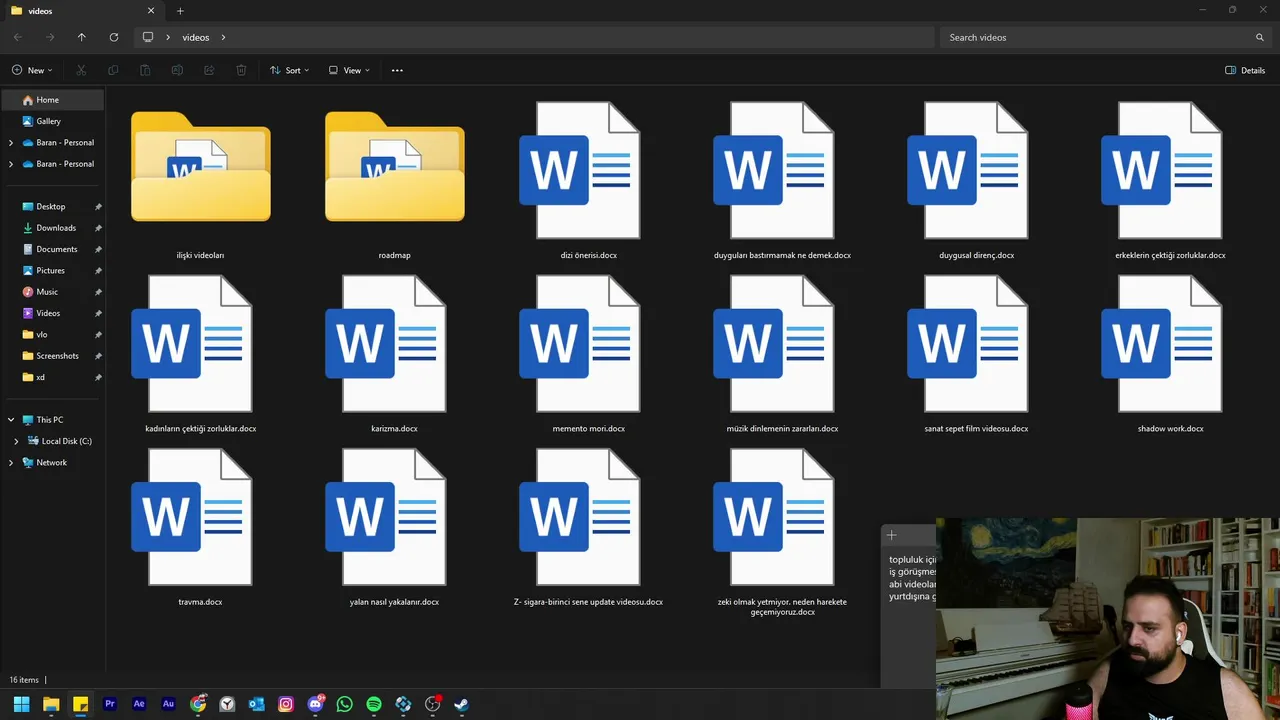1280x720 pixels.
Task: Unpin Pictures using its pin icon
Action: [x=98, y=271]
